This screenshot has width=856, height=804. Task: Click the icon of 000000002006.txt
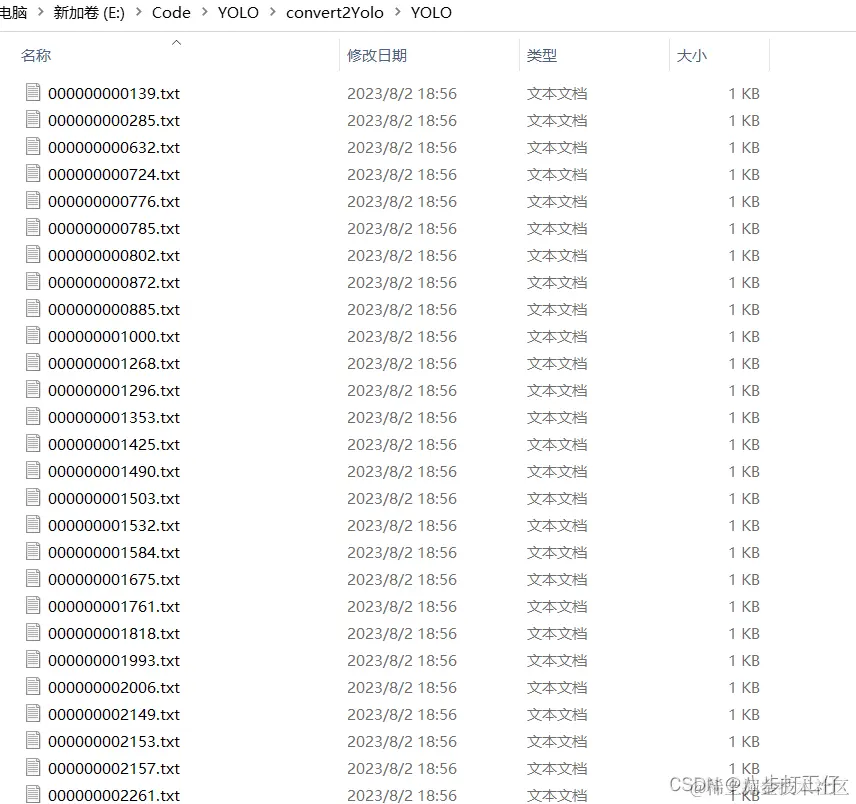33,687
